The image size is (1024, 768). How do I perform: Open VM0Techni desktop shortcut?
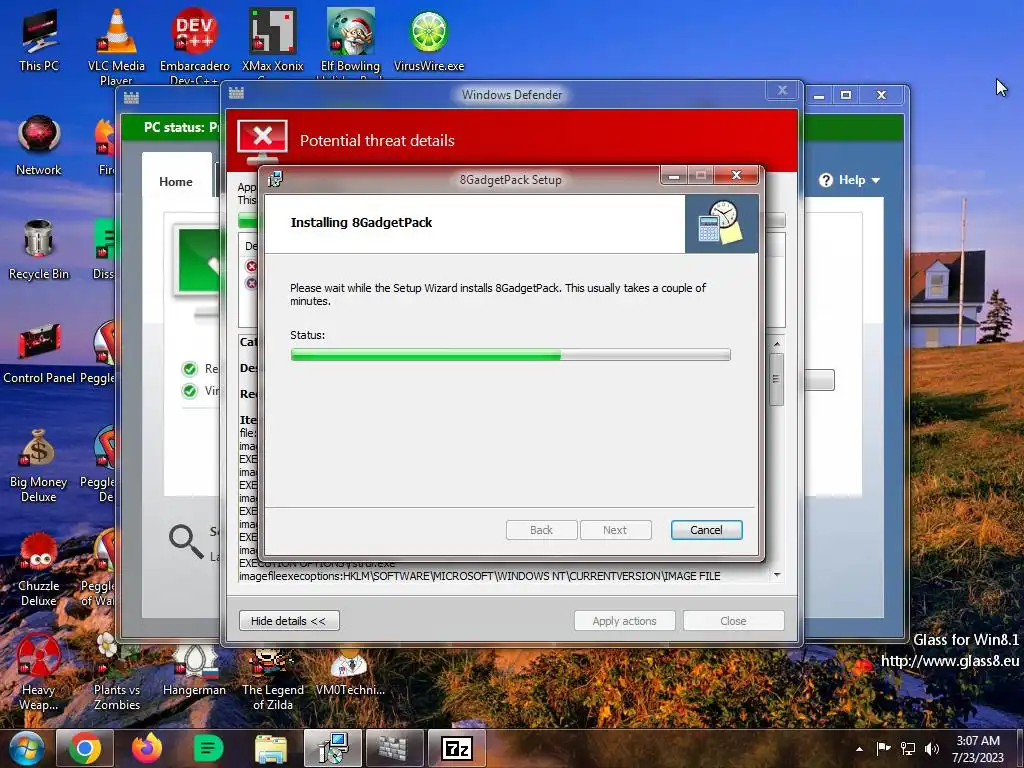click(350, 673)
